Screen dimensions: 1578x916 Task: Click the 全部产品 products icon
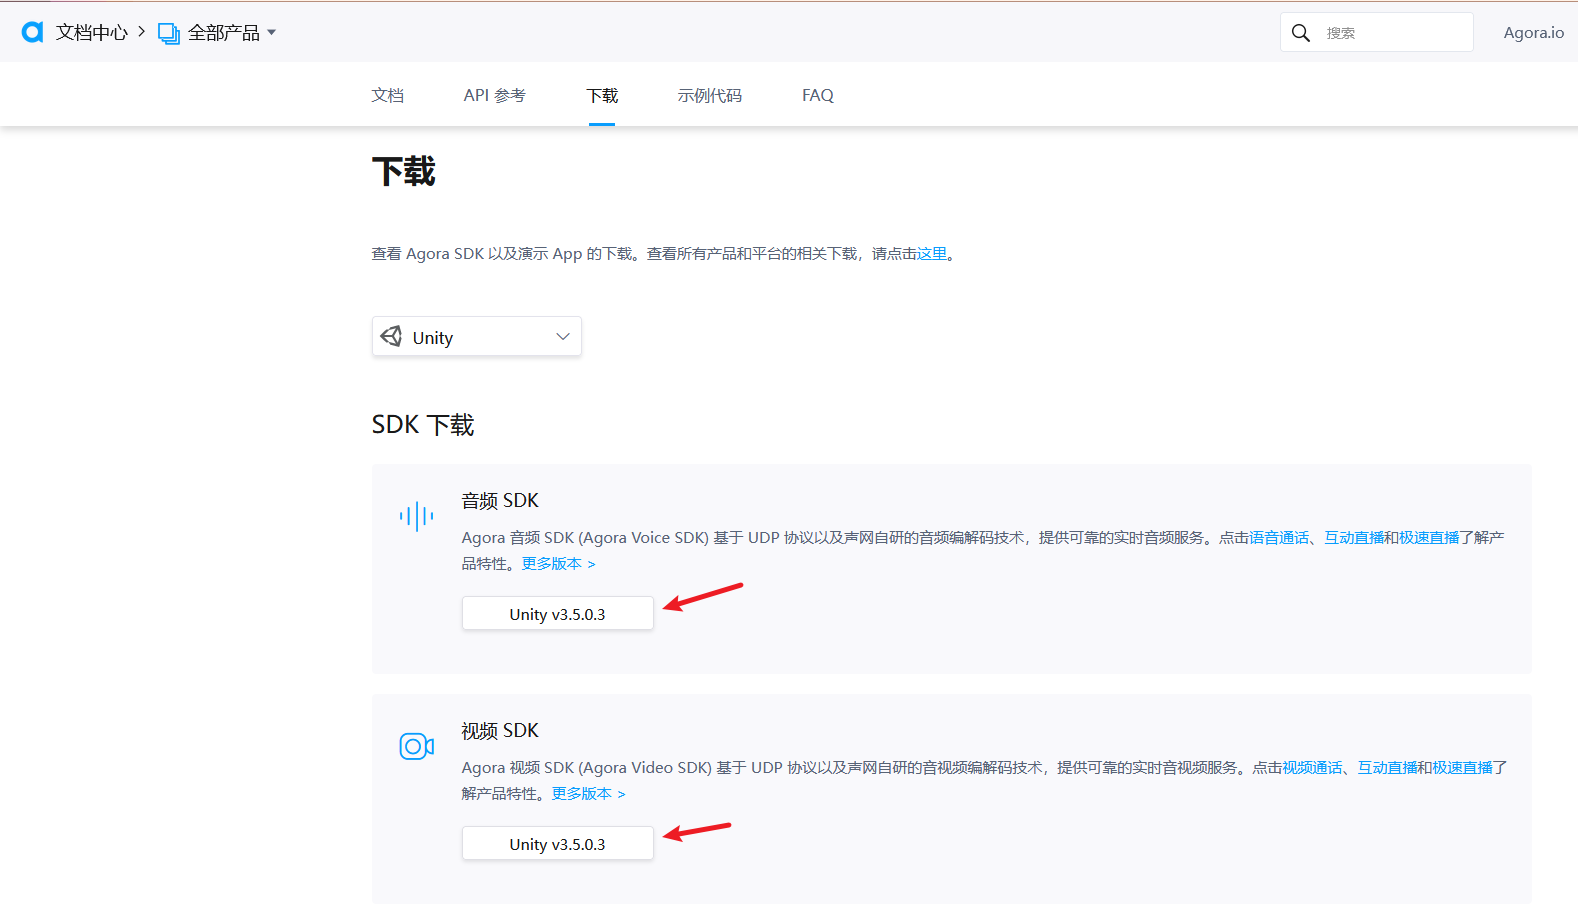pyautogui.click(x=169, y=33)
